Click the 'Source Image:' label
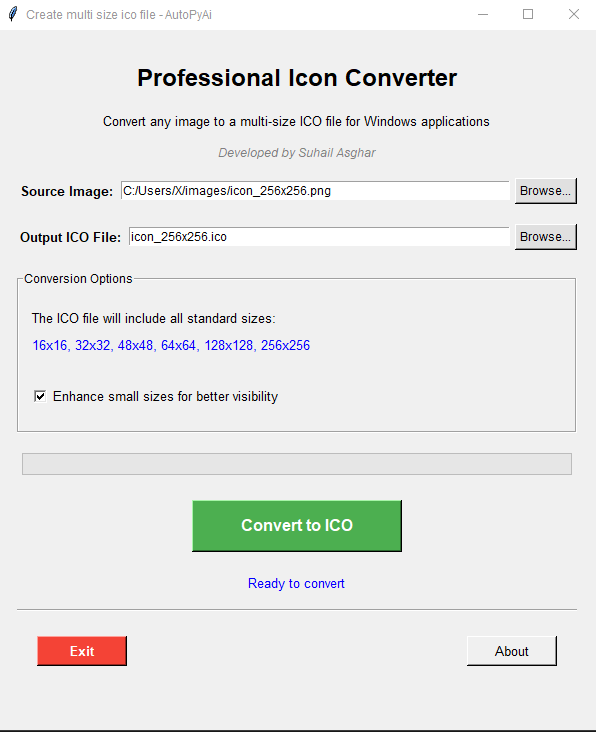The width and height of the screenshot is (596, 732). pos(67,191)
